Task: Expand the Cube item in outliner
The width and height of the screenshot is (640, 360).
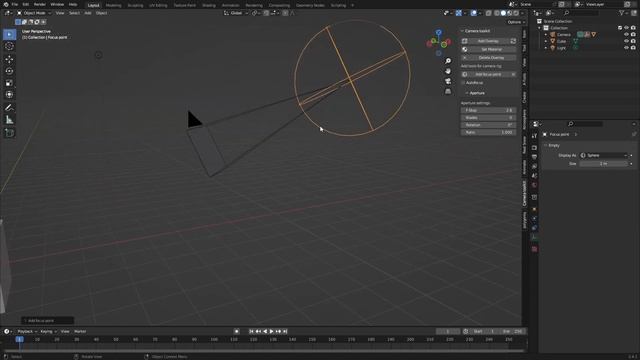Action: point(546,41)
